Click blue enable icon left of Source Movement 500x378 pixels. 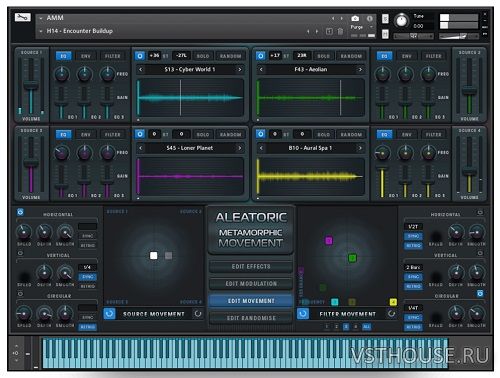(x=109, y=314)
